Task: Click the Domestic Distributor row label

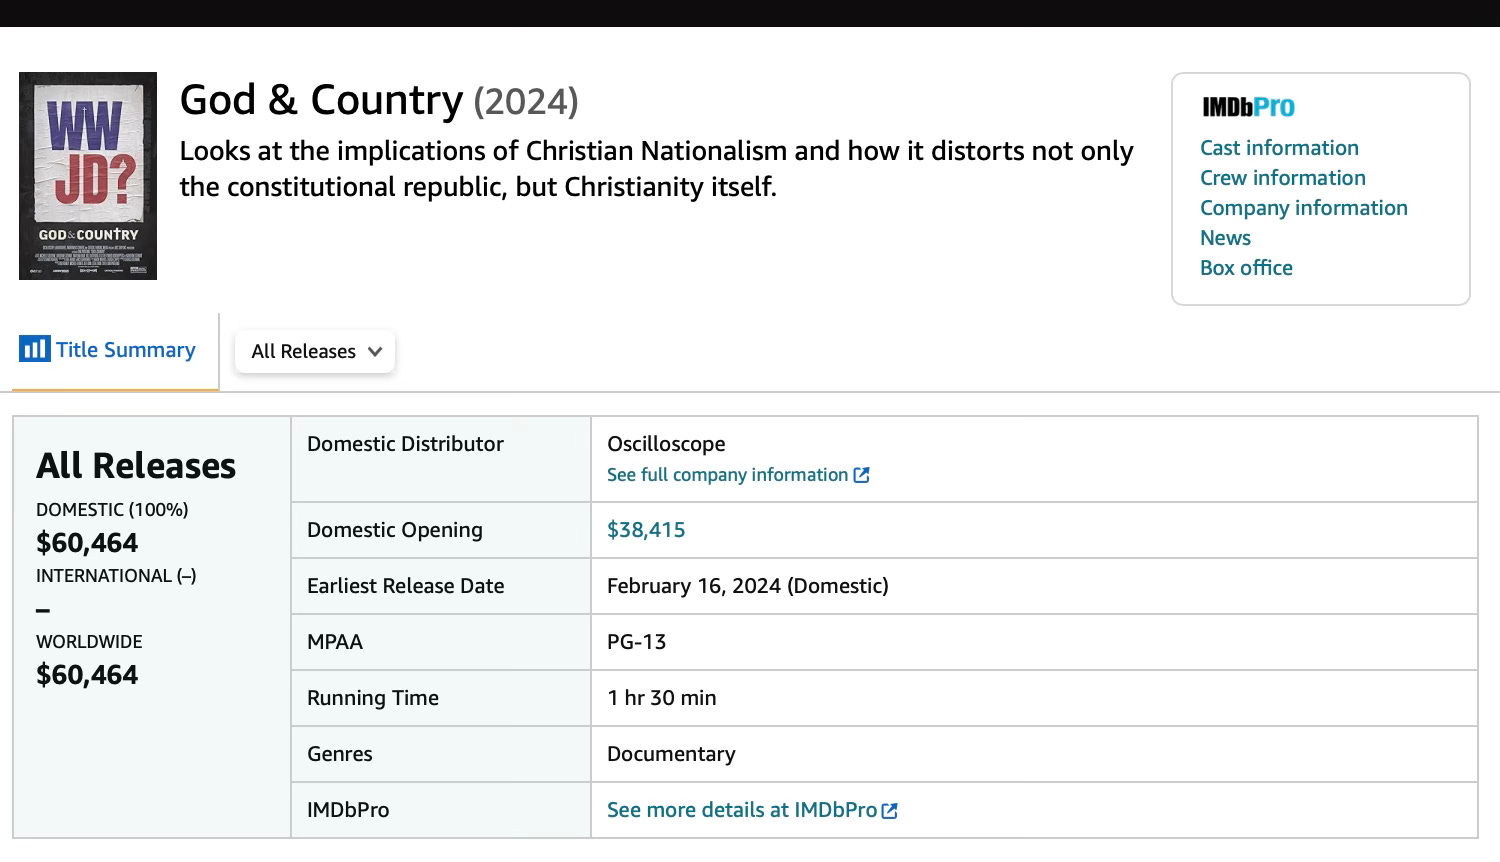Action: (x=405, y=444)
